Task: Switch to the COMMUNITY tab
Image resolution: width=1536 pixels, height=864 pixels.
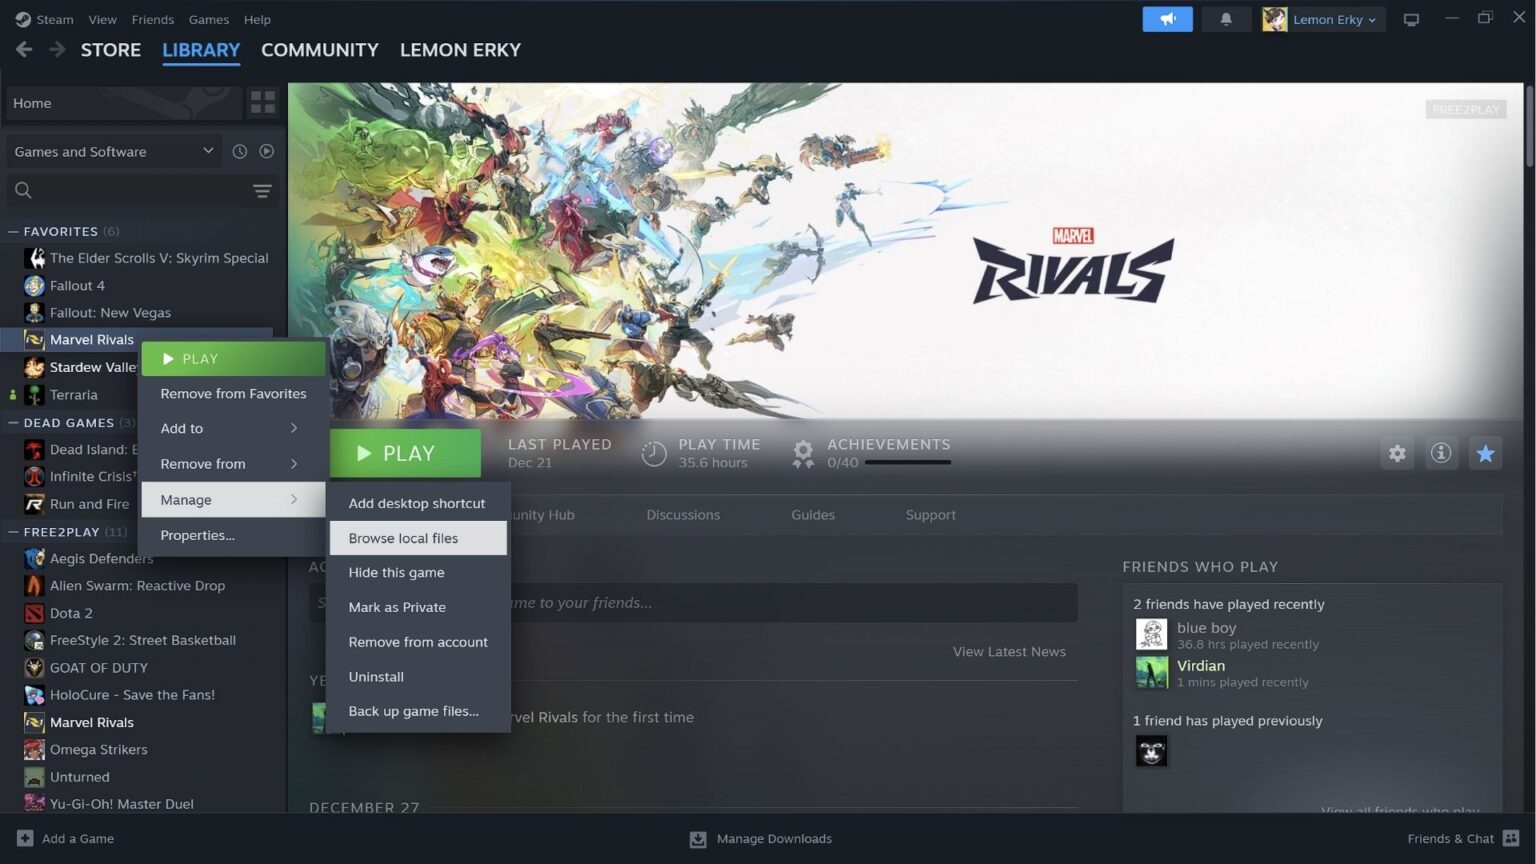Action: pyautogui.click(x=319, y=49)
